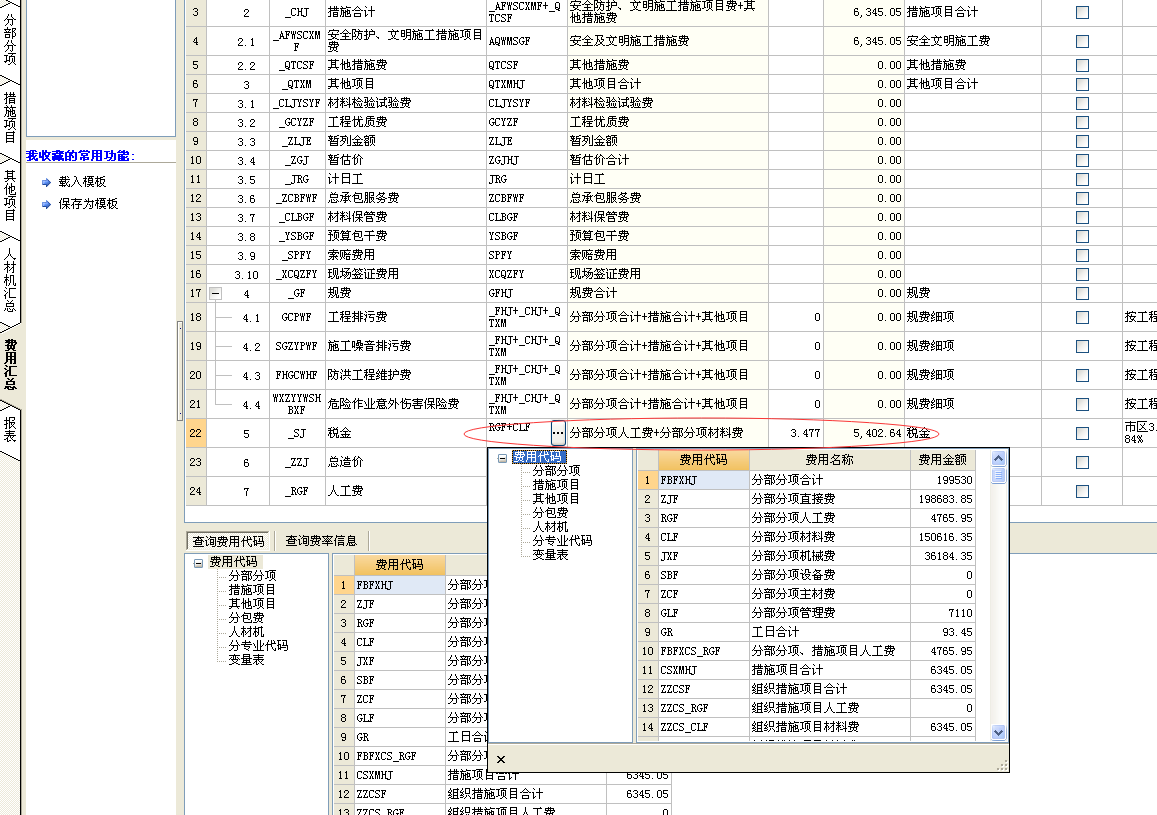Click 费用代码 header in bottom panel table
This screenshot has height=815, width=1157.
tap(399, 564)
